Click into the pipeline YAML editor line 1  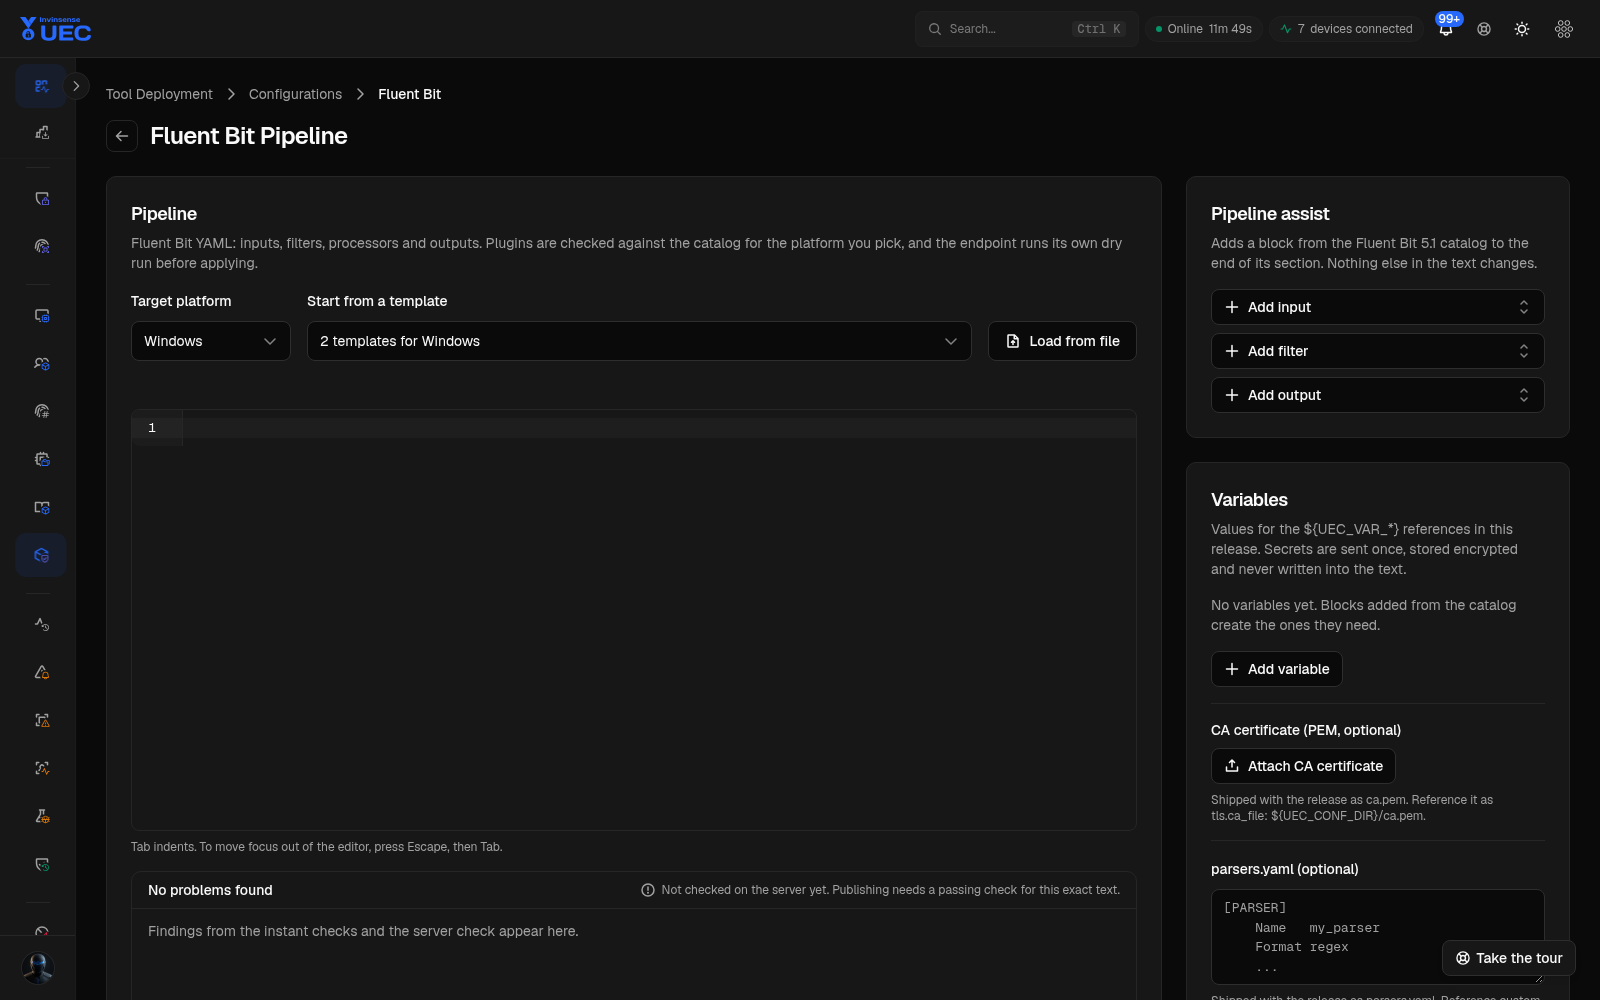[659, 428]
